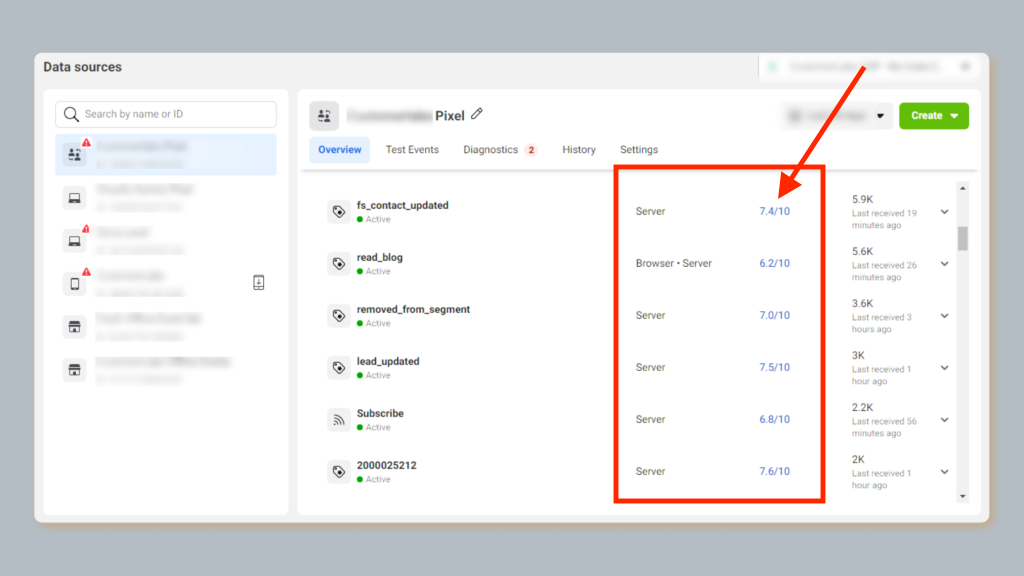Screen dimensions: 1024x576
Task: Open the blurred dropdown left of Create
Action: pyautogui.click(x=837, y=116)
